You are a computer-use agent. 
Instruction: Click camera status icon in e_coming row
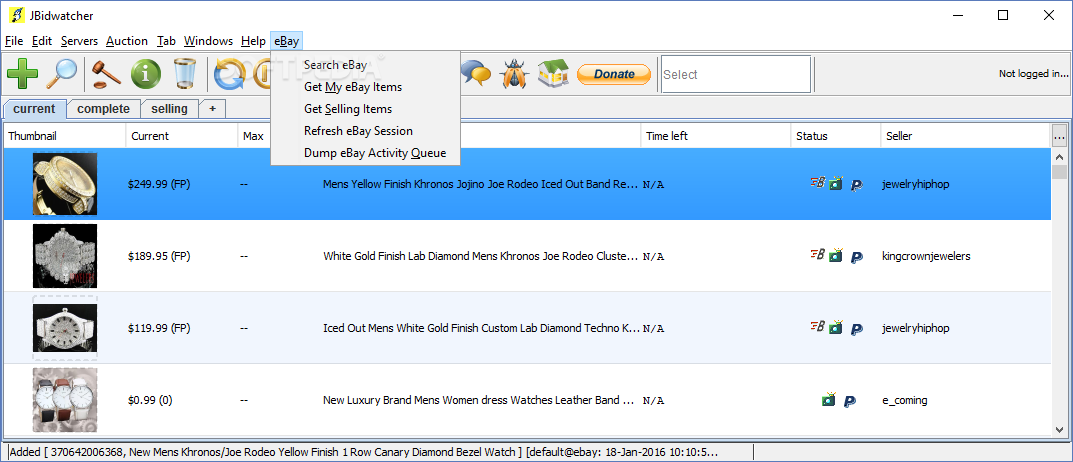[829, 399]
